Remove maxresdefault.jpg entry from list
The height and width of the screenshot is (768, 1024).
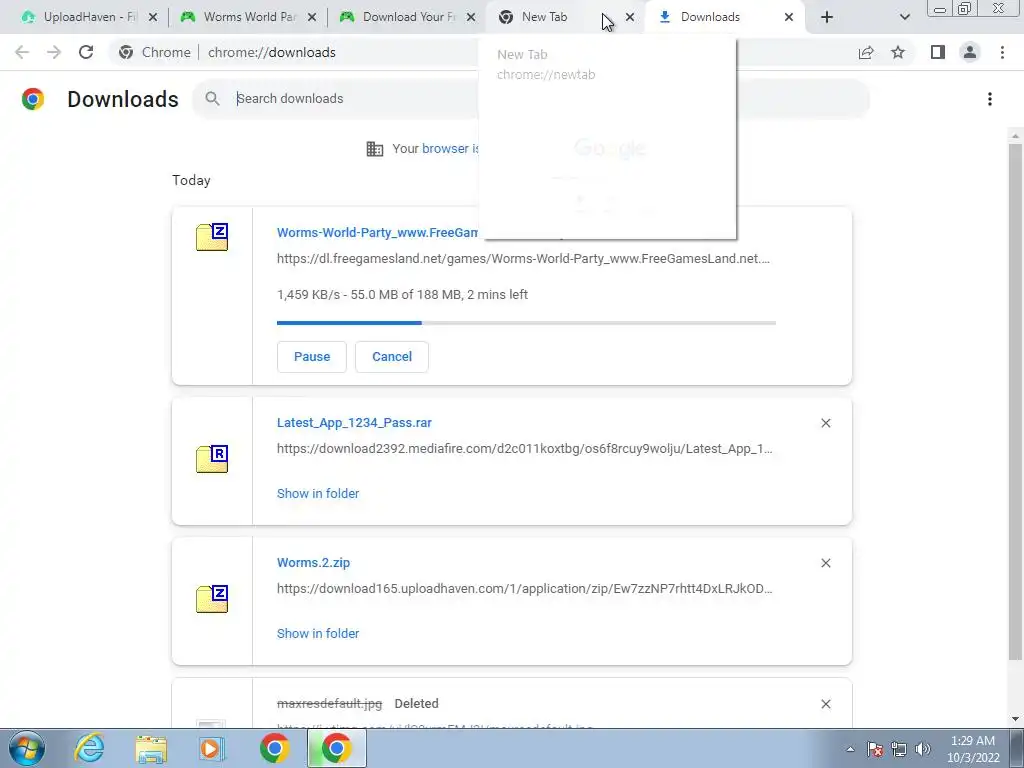825,704
